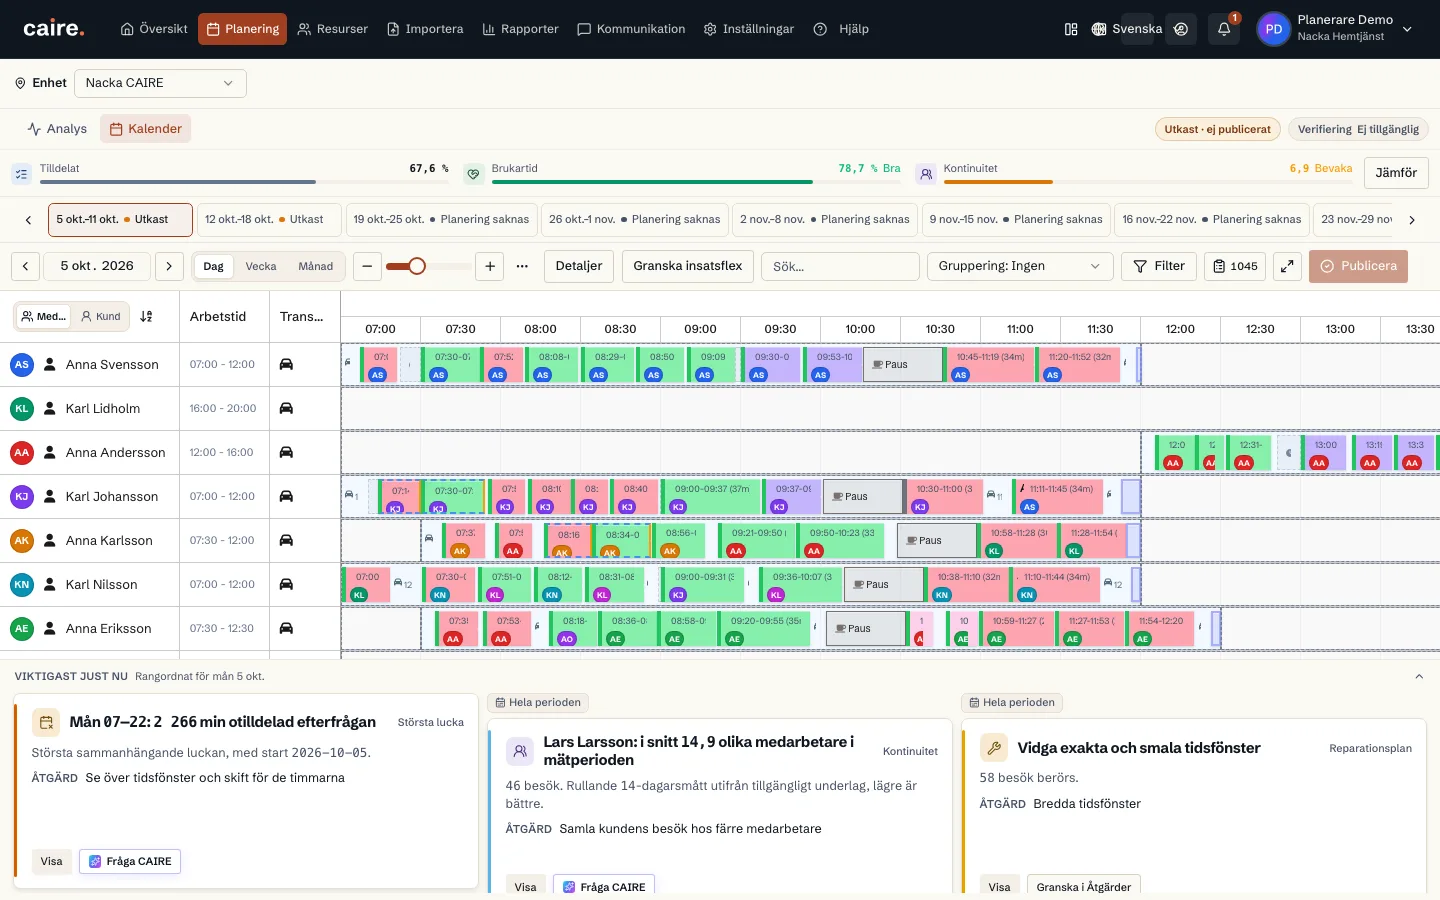Switch row view to Kund

click(x=100, y=317)
